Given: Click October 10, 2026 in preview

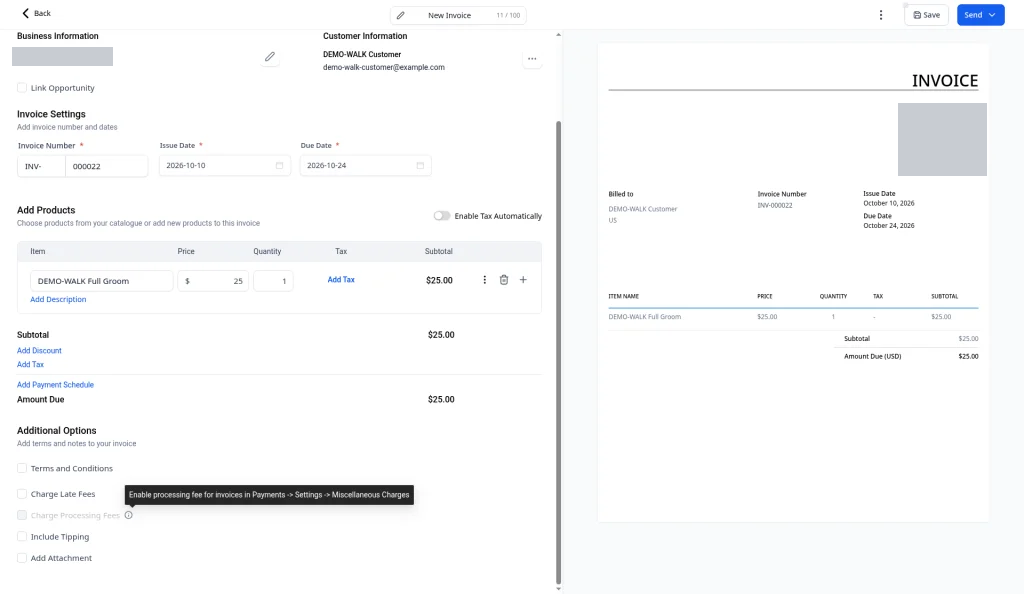Looking at the screenshot, I should pos(889,203).
